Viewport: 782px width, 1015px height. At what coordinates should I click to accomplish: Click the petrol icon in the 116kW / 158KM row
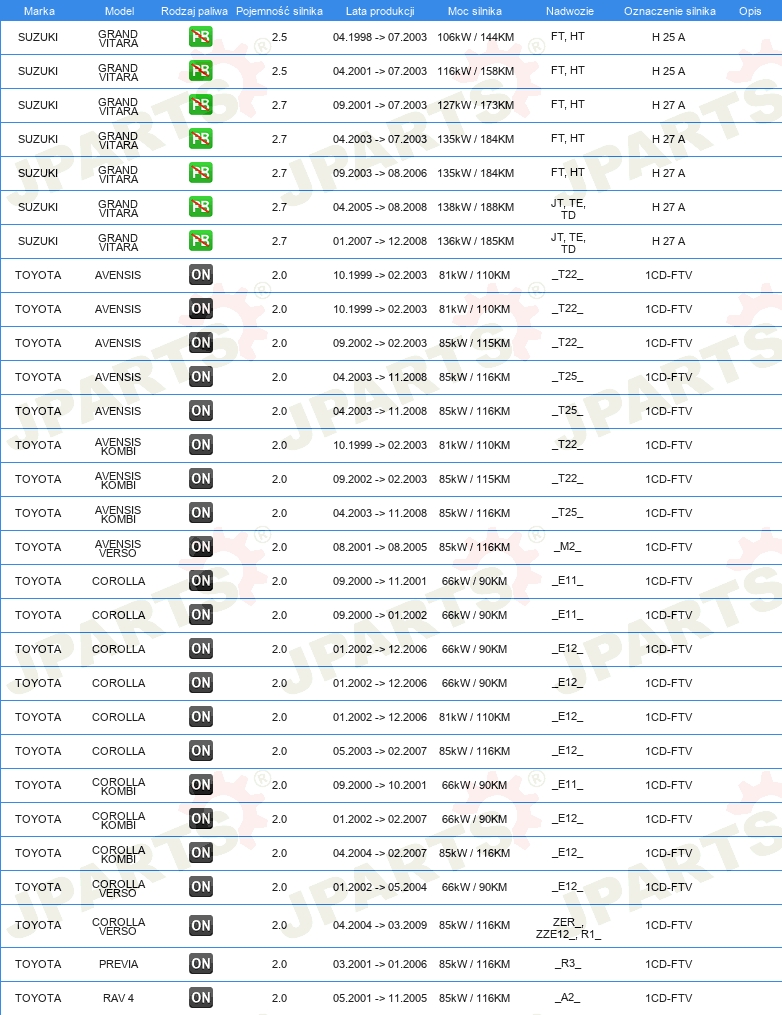pyautogui.click(x=201, y=71)
